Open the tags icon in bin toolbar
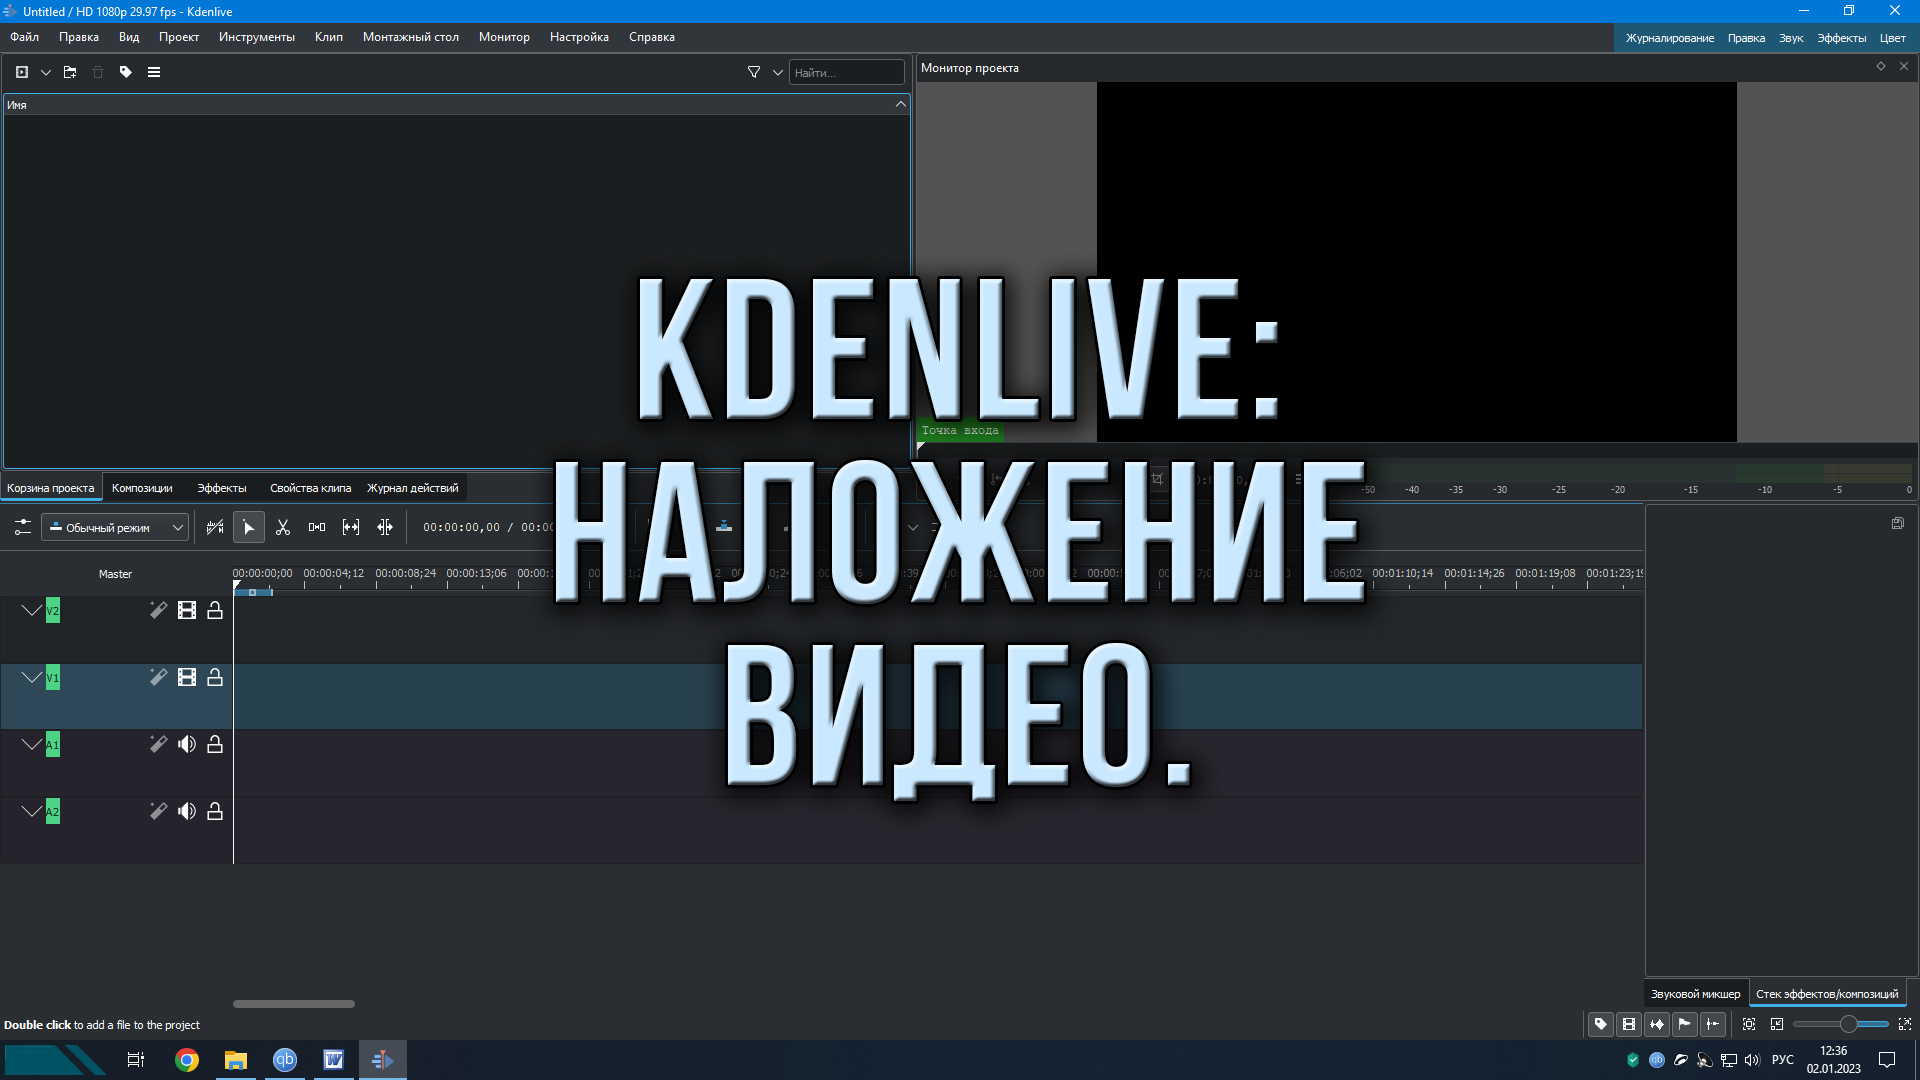This screenshot has width=1920, height=1080. (x=126, y=72)
